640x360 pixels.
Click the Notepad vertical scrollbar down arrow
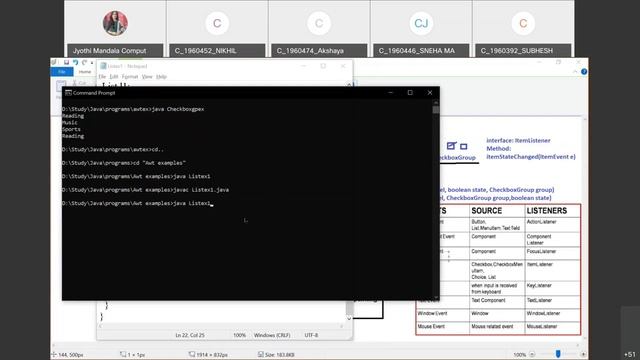(x=349, y=318)
